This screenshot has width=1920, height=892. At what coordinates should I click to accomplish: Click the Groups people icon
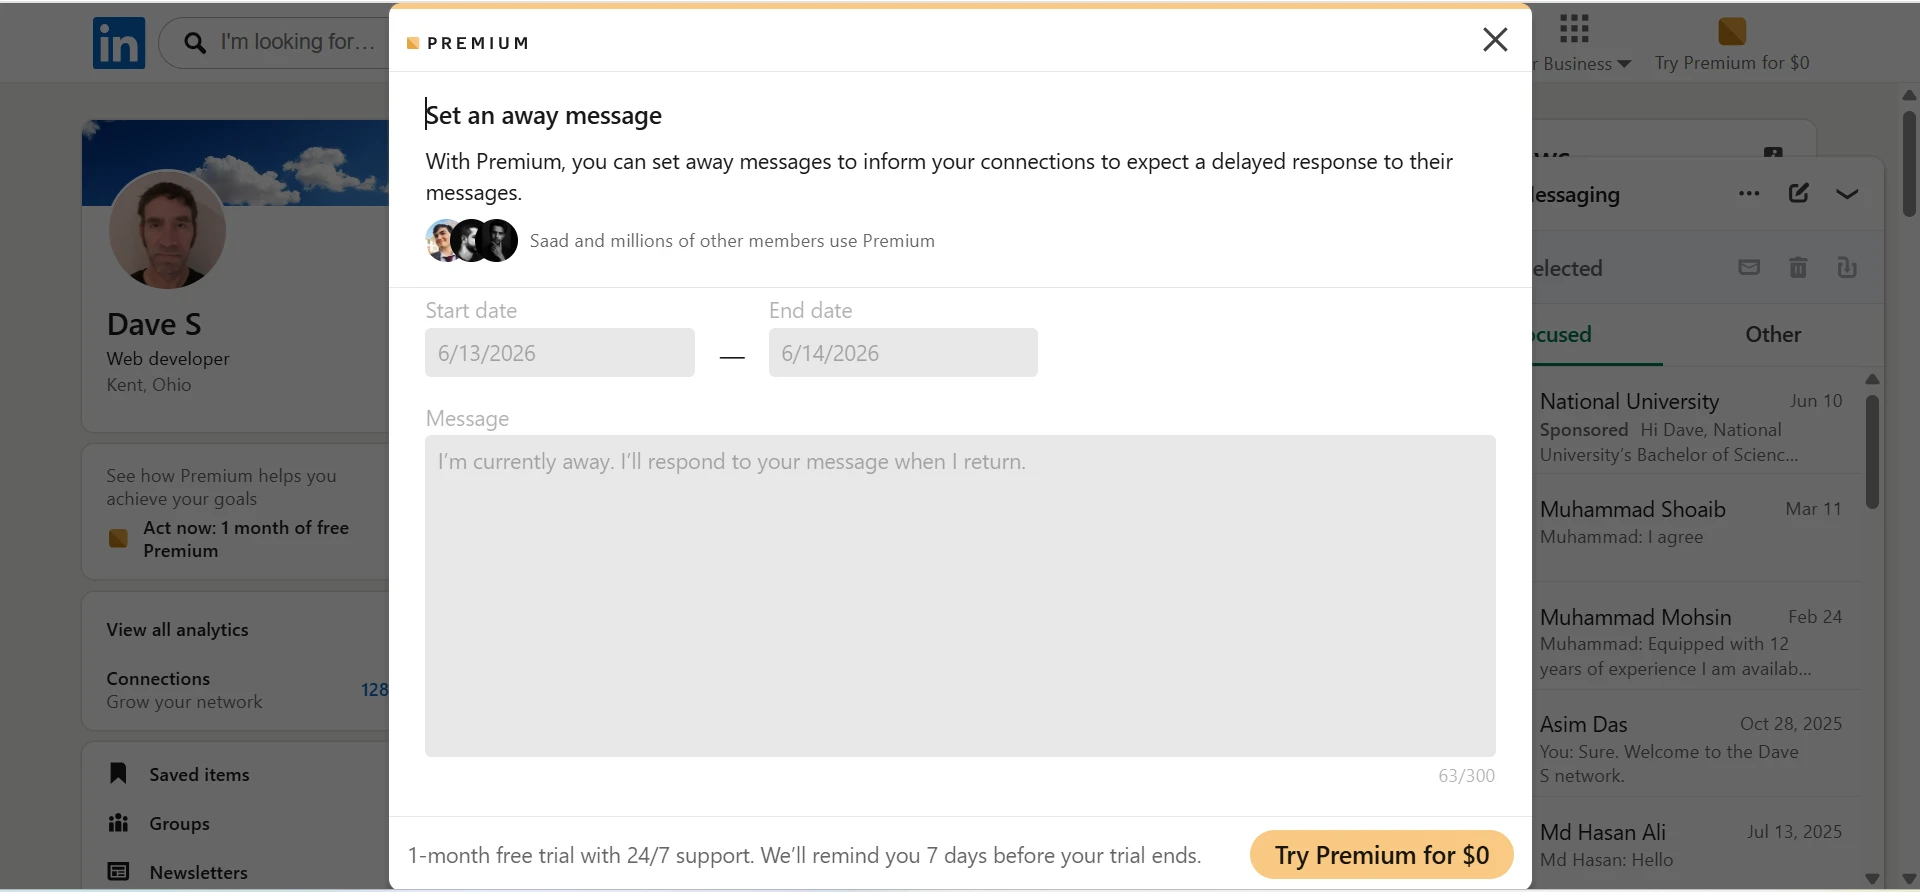tap(118, 823)
